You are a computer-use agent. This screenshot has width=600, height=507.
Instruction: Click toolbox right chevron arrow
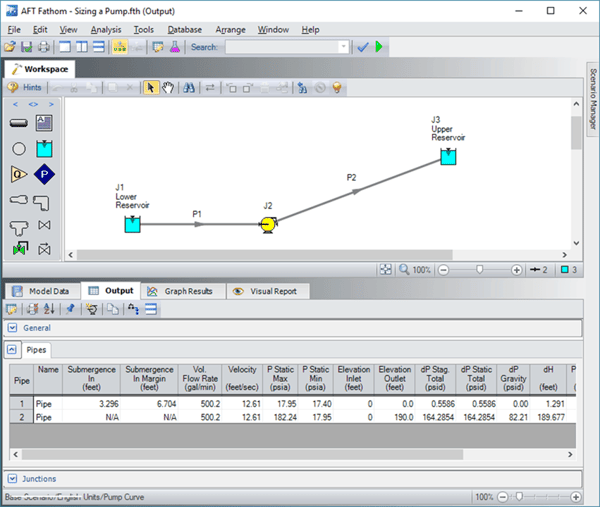pos(51,104)
